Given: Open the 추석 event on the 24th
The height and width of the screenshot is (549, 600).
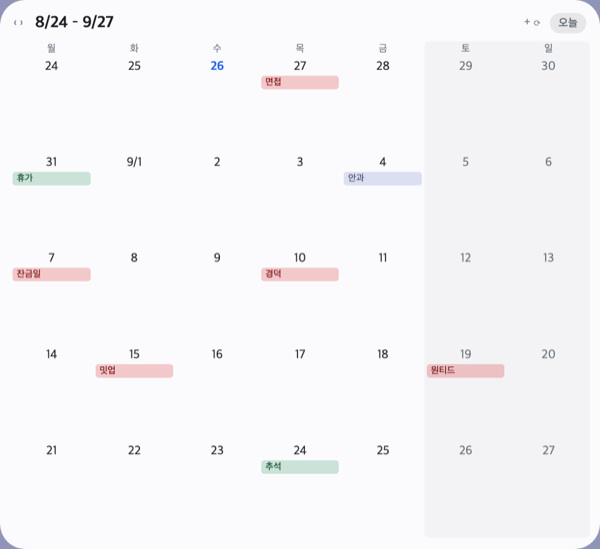Looking at the screenshot, I should click(x=300, y=467).
